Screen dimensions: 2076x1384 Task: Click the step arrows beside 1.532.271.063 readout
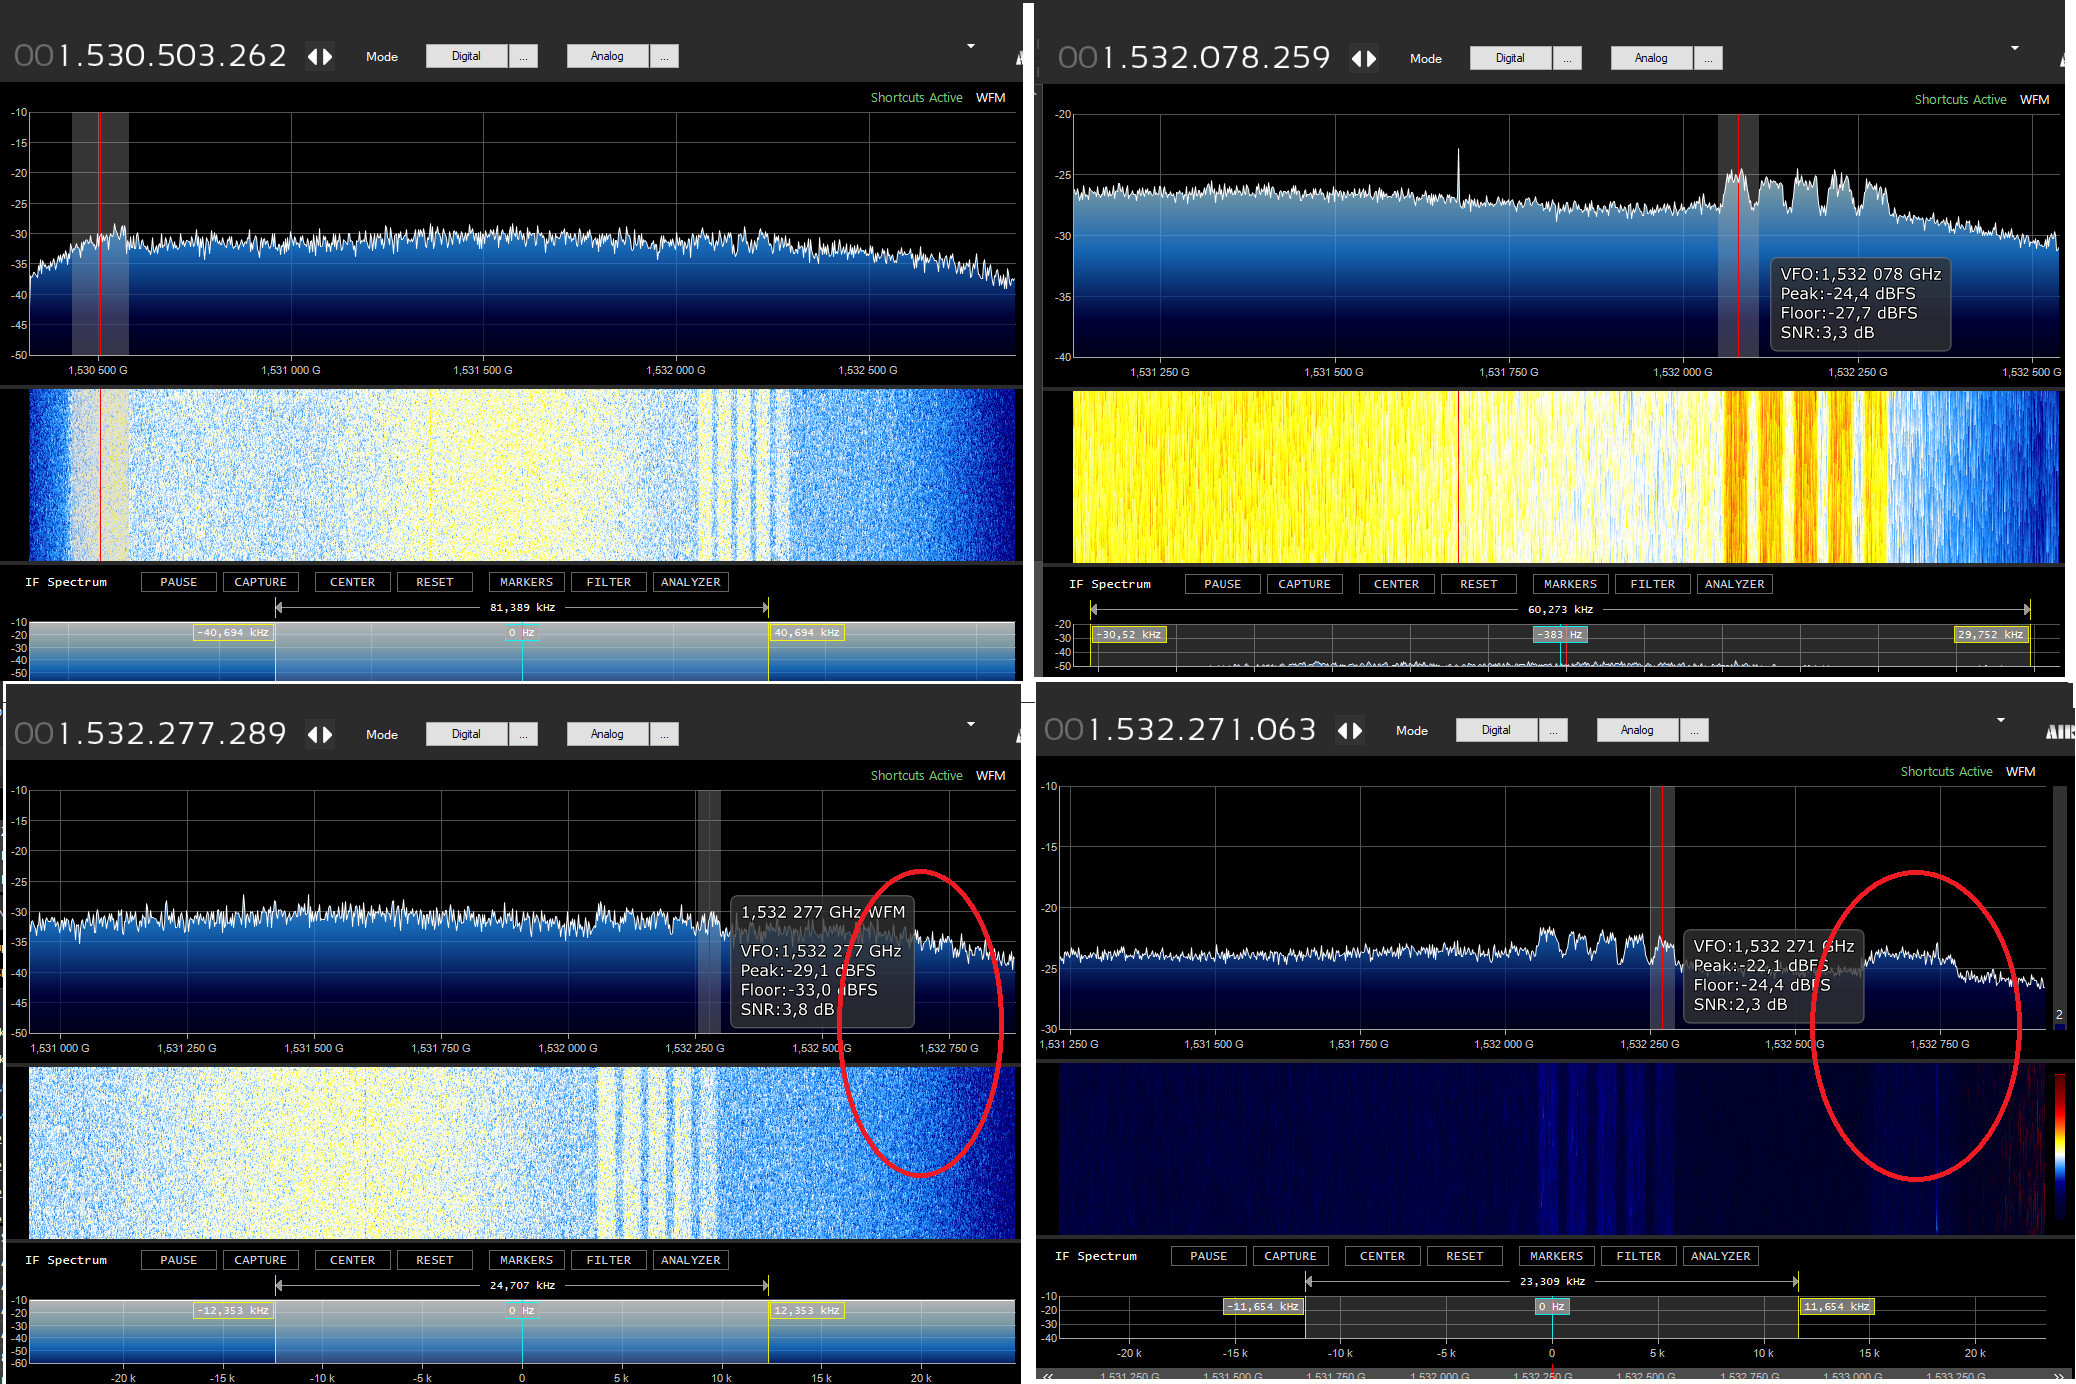tap(1349, 731)
